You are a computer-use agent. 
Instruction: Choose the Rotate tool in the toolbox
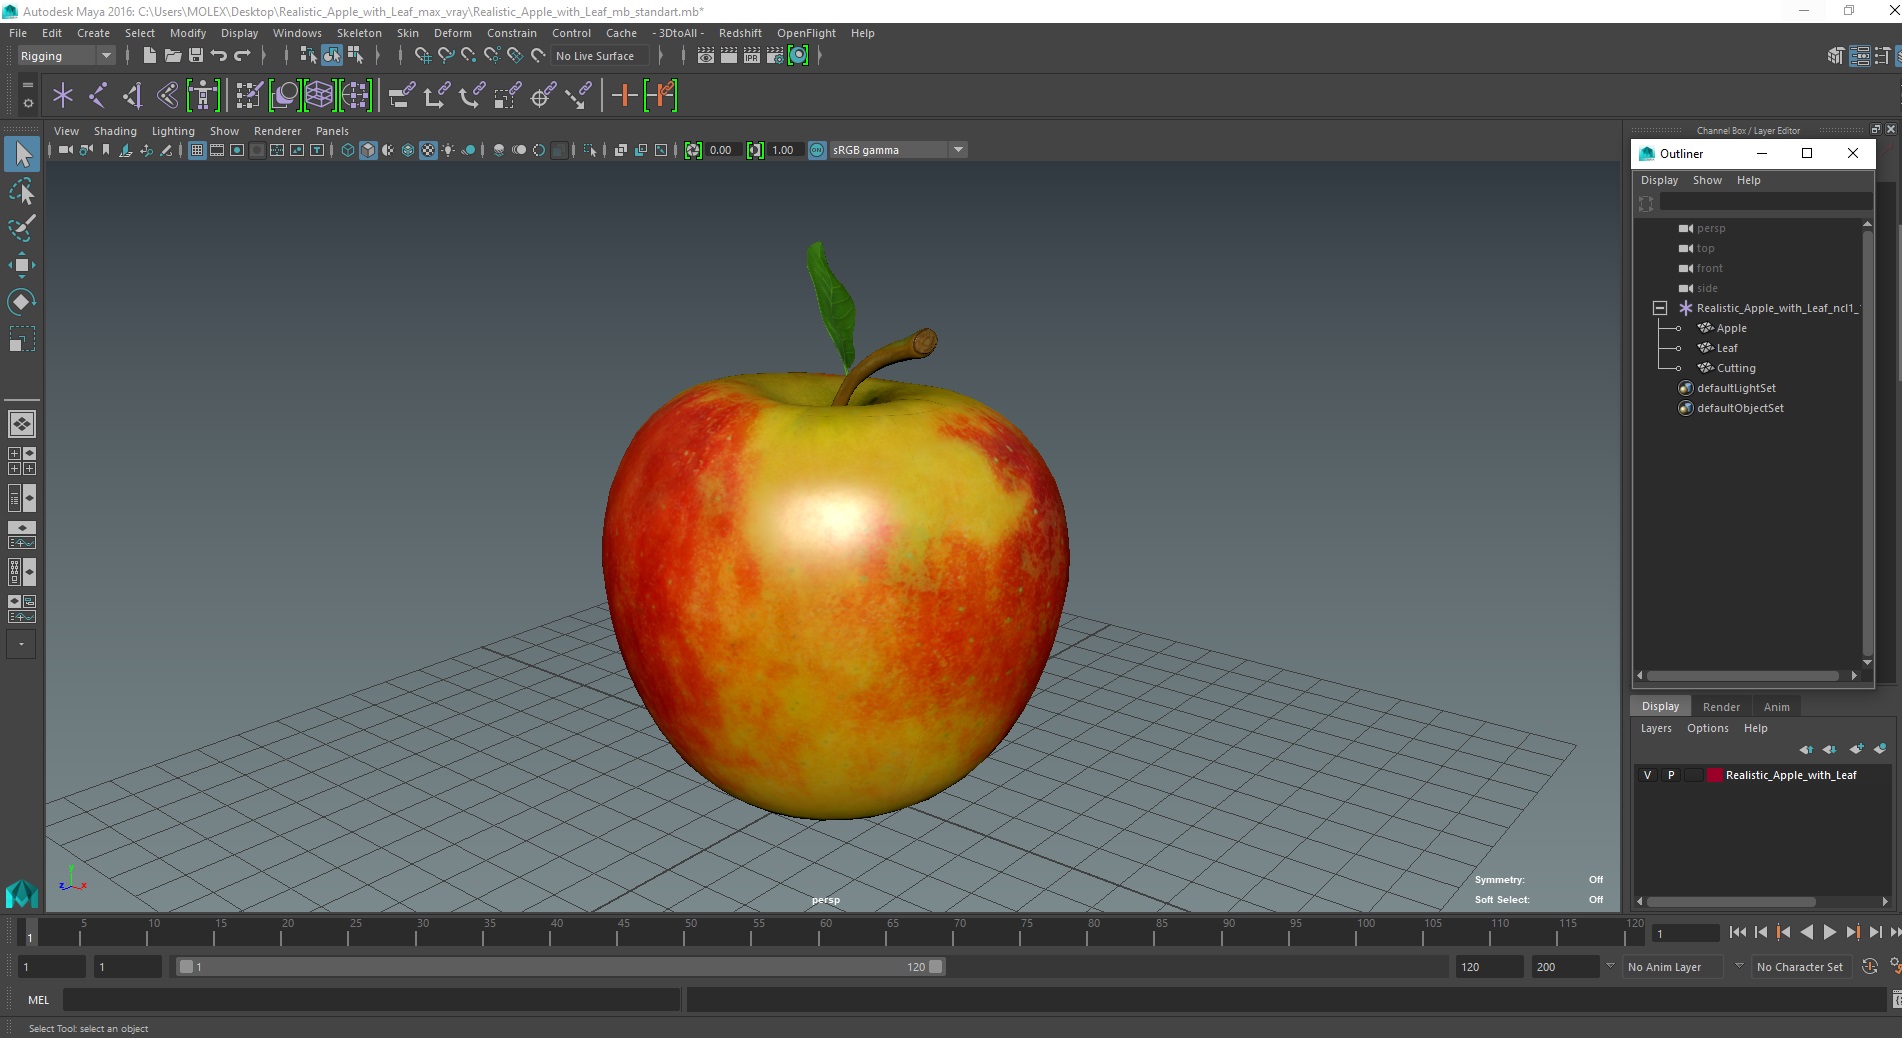point(22,302)
